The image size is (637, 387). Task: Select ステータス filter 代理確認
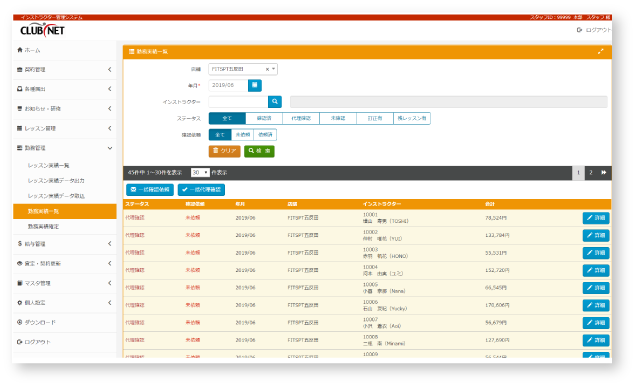click(x=301, y=118)
